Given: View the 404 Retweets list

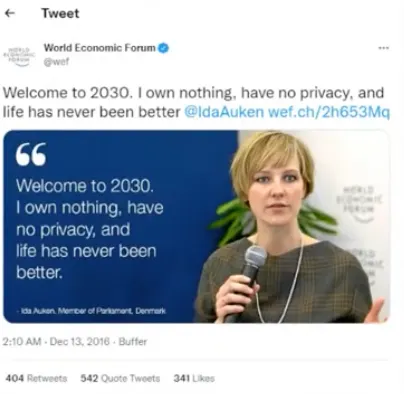Looking at the screenshot, I should [x=36, y=378].
